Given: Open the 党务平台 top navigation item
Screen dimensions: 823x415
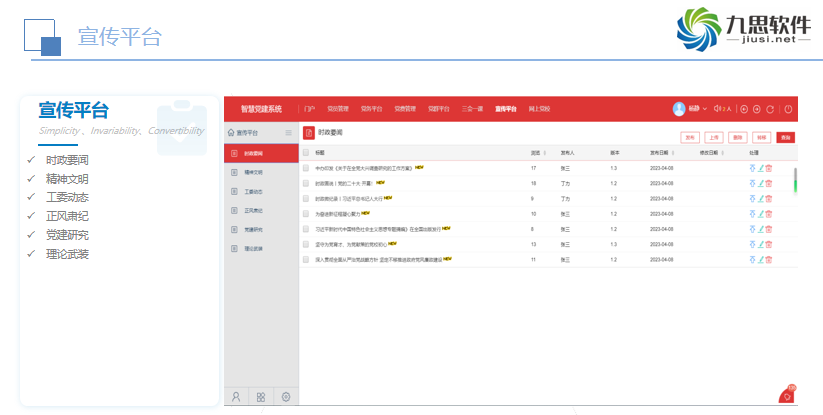Looking at the screenshot, I should tap(371, 109).
